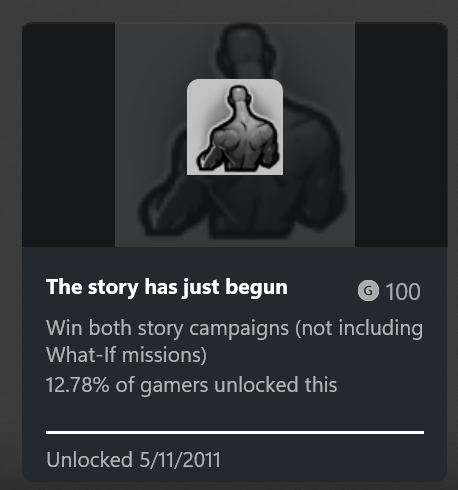Click the dark band right of the artwork
Viewport: 458px width, 490px height.
coord(401,135)
